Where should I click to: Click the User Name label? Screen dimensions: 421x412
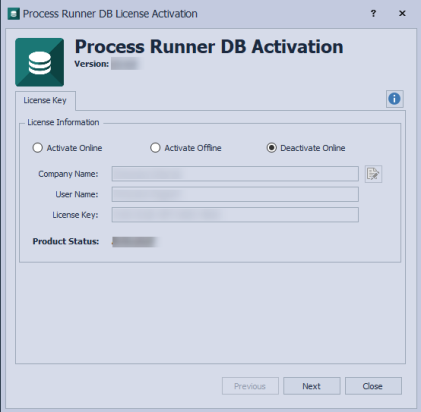pos(77,194)
